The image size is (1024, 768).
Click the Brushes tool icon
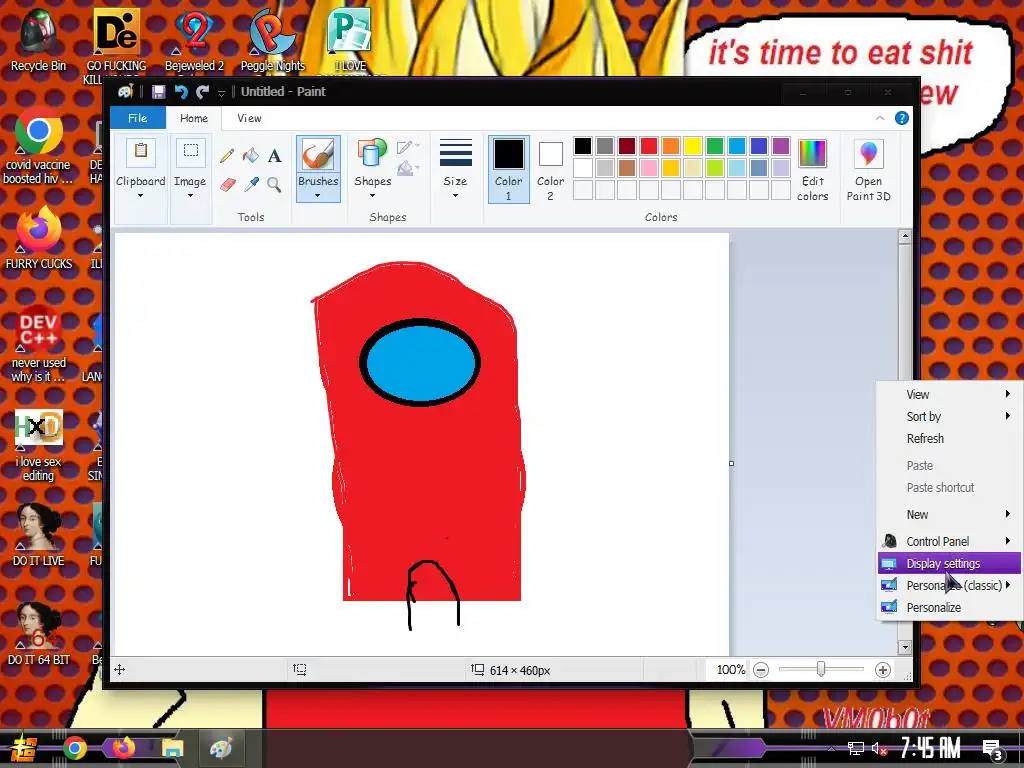318,155
